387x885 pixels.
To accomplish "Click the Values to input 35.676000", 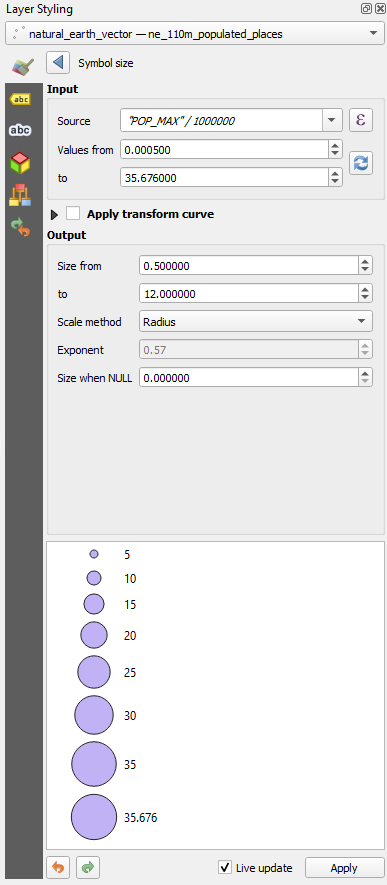I will pyautogui.click(x=224, y=178).
